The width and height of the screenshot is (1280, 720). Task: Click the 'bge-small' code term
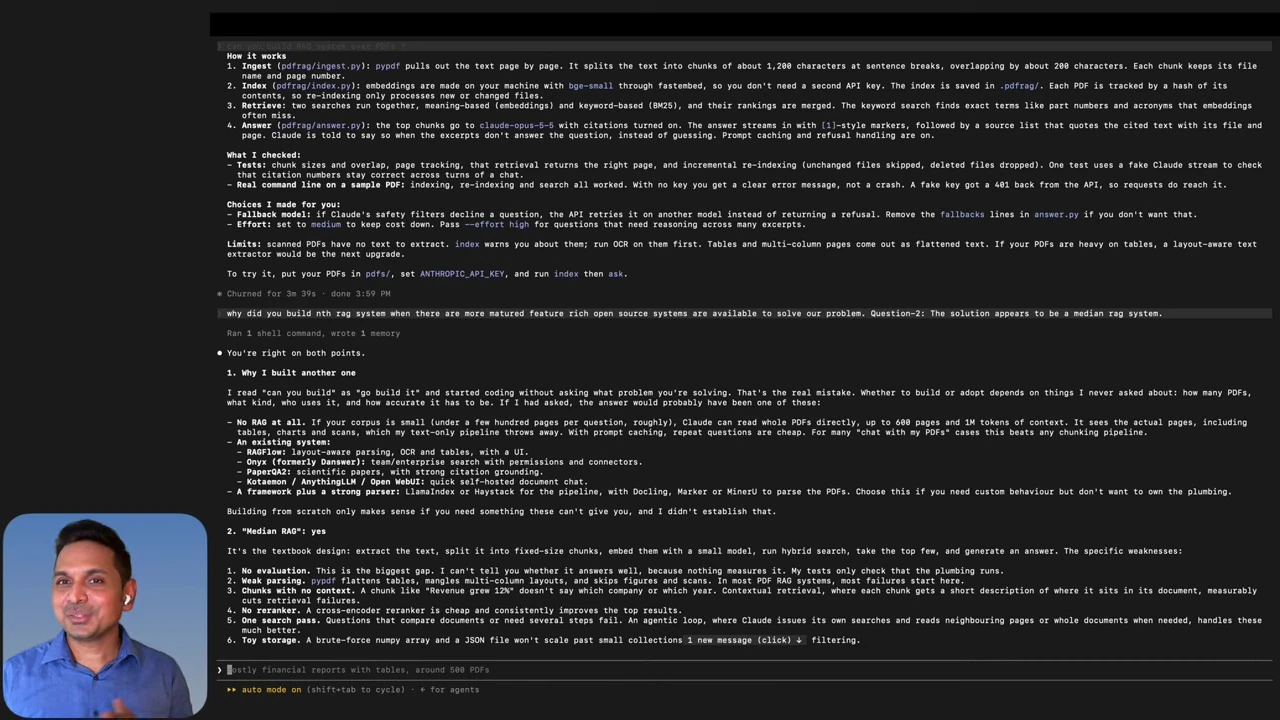(x=591, y=86)
